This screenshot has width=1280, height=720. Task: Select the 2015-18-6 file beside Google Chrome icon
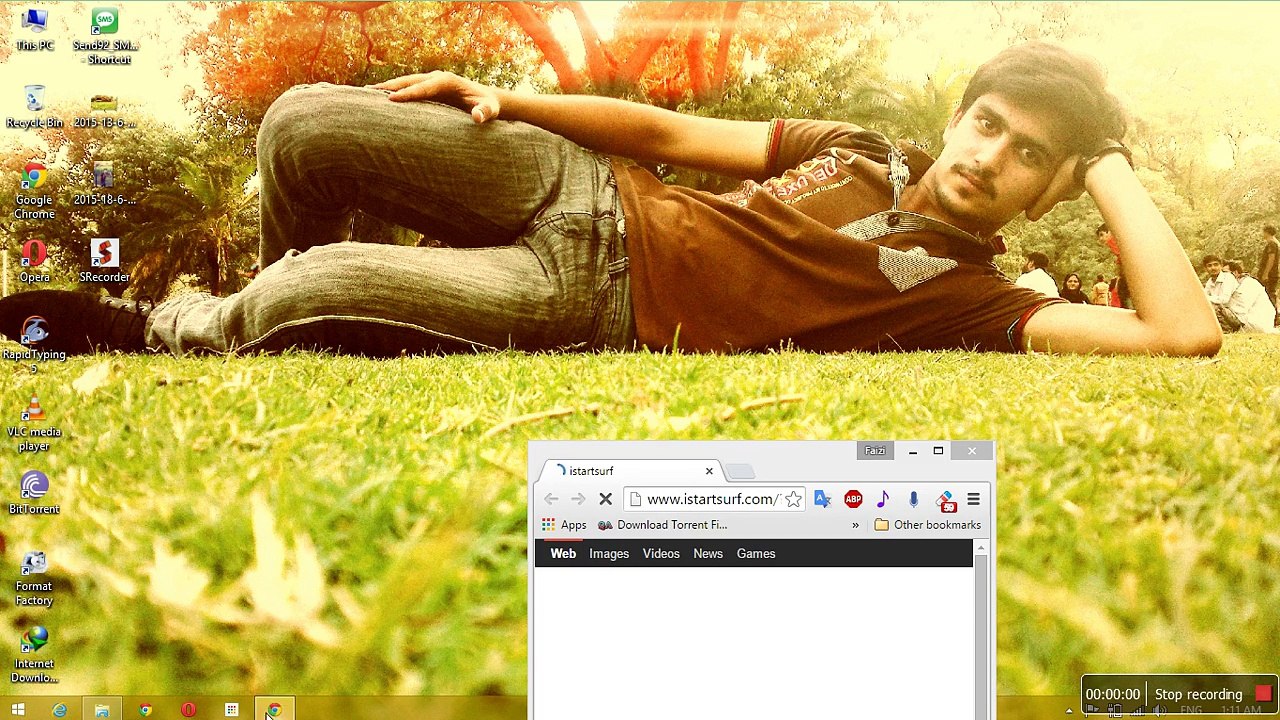click(x=104, y=185)
